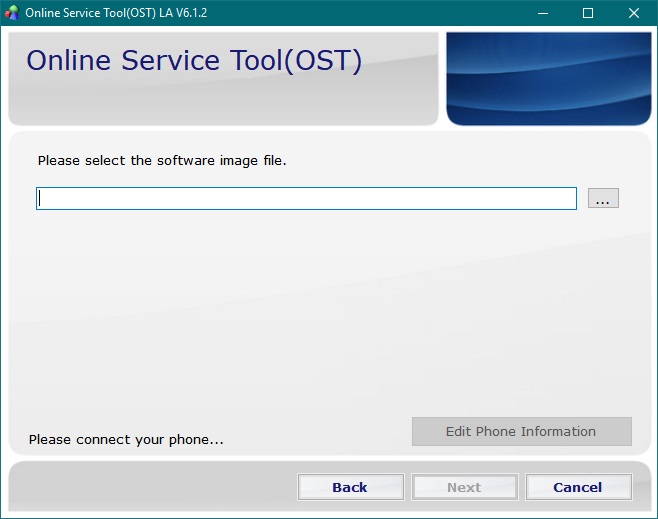The width and height of the screenshot is (658, 519).
Task: Close the Online Service Tool window
Action: click(x=634, y=13)
